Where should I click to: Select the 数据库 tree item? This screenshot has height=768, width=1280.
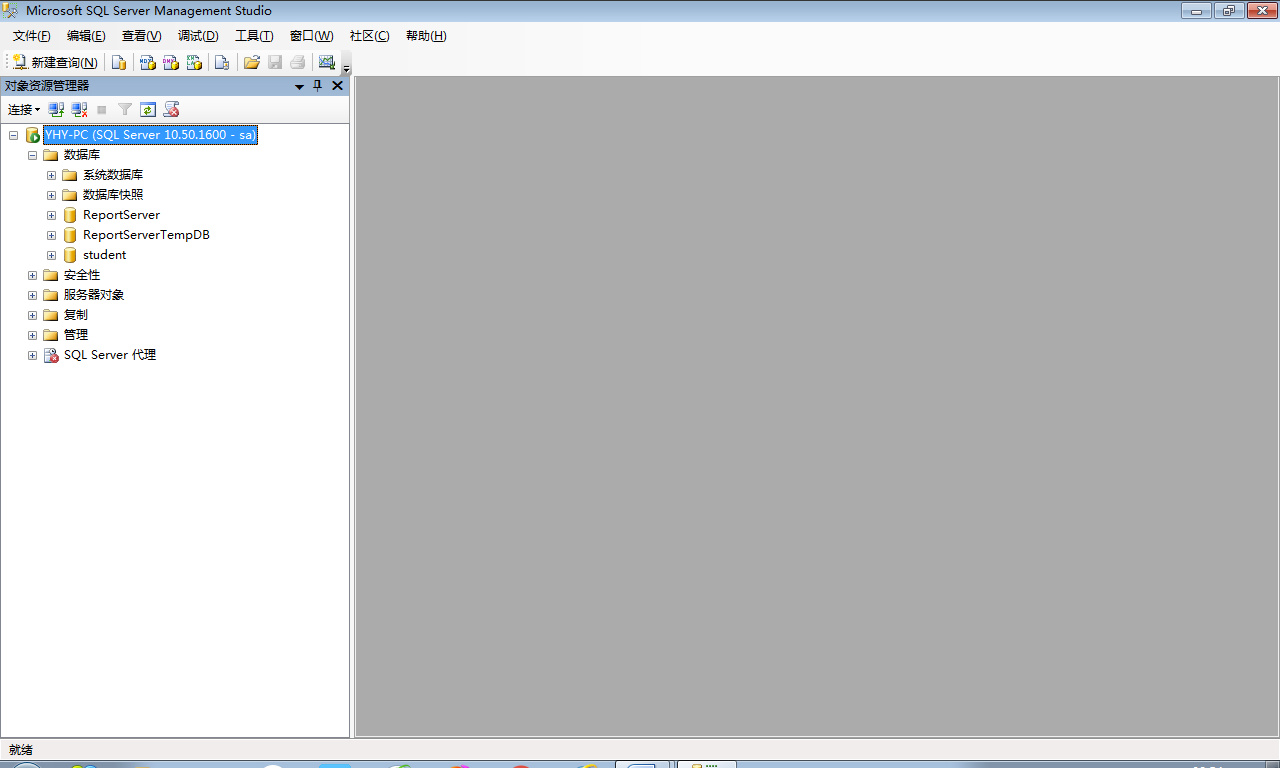82,155
